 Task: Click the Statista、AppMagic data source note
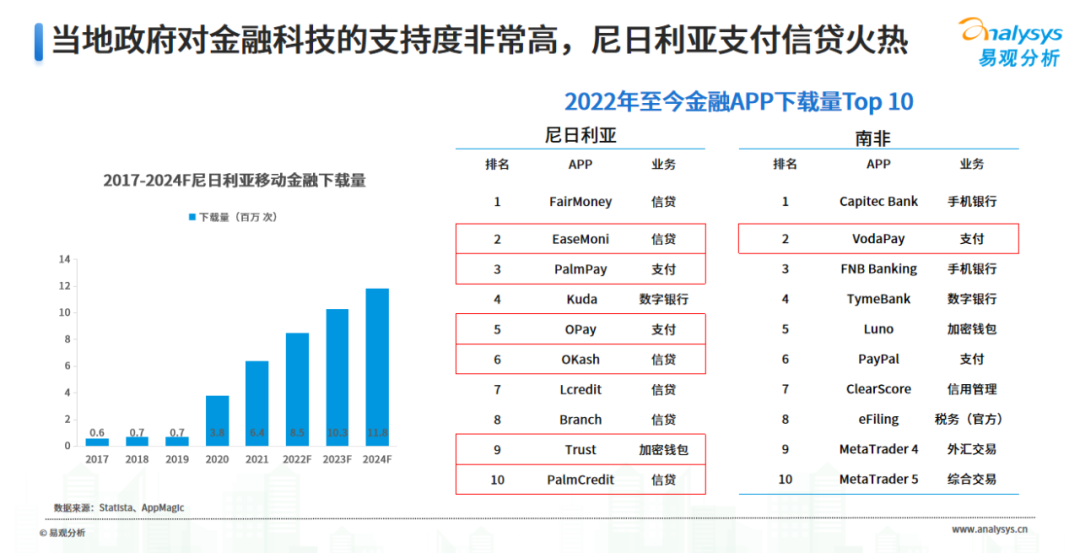120,508
